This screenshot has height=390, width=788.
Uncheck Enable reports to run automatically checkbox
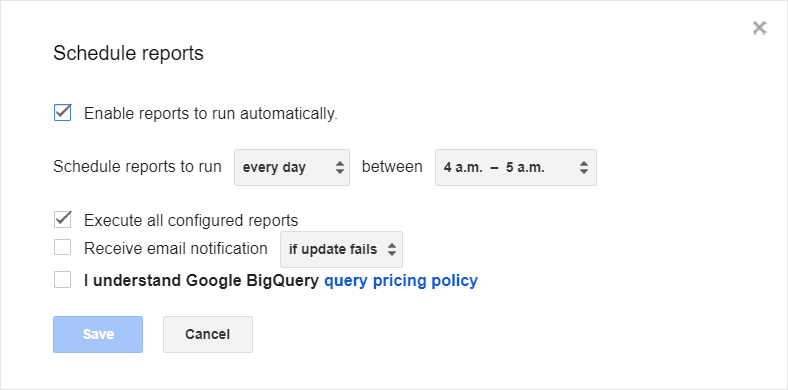[62, 113]
